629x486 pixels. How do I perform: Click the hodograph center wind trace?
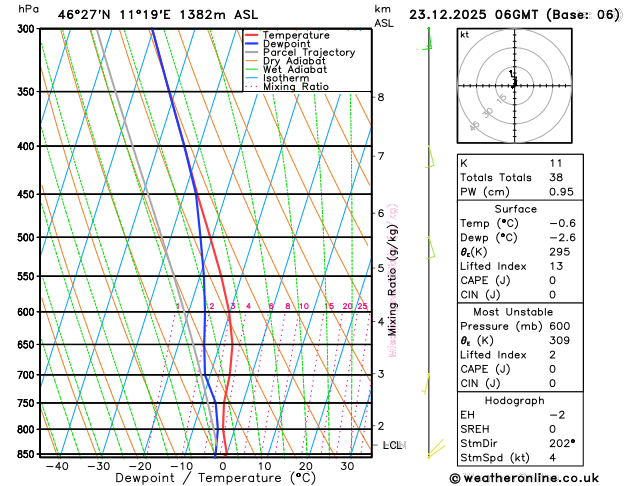(x=513, y=80)
